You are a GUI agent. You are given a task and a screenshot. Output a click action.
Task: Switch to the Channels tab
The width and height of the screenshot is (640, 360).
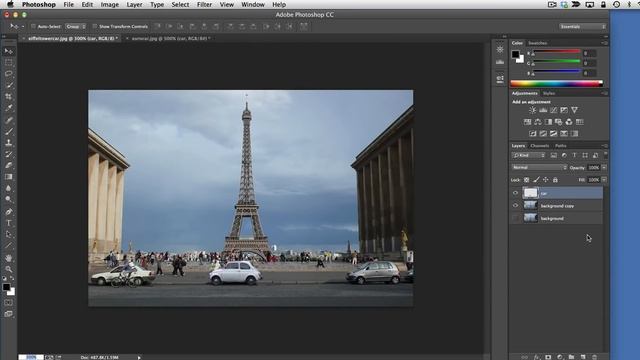tap(540, 146)
